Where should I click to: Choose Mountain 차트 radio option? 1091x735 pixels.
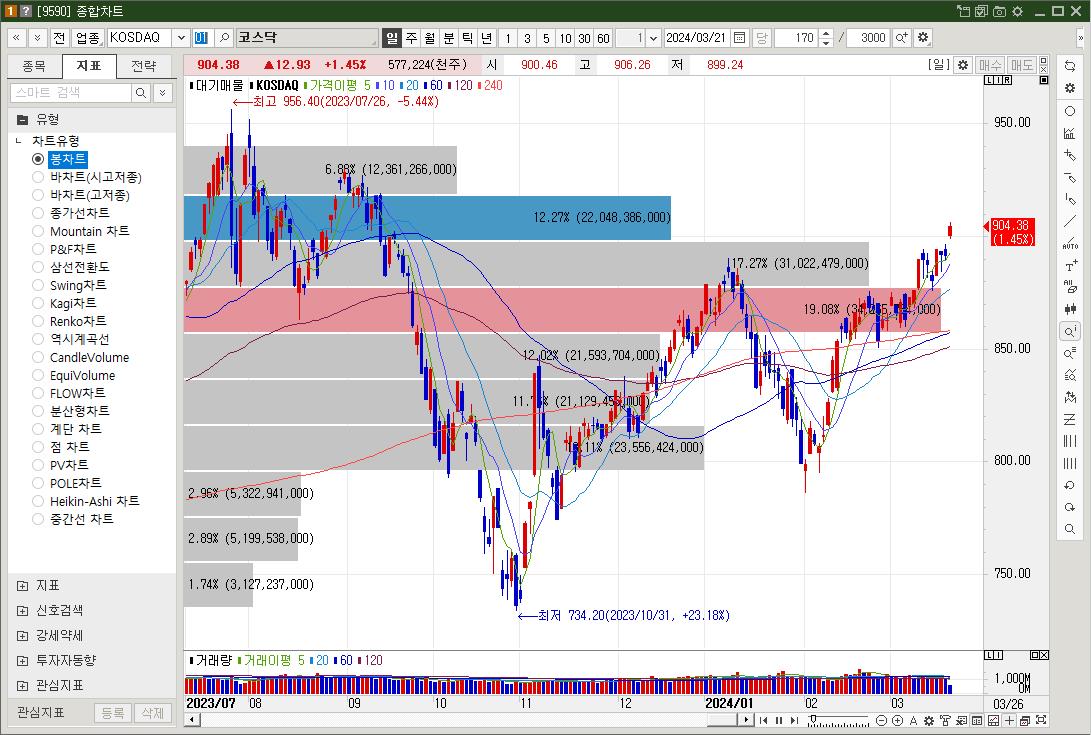point(38,231)
